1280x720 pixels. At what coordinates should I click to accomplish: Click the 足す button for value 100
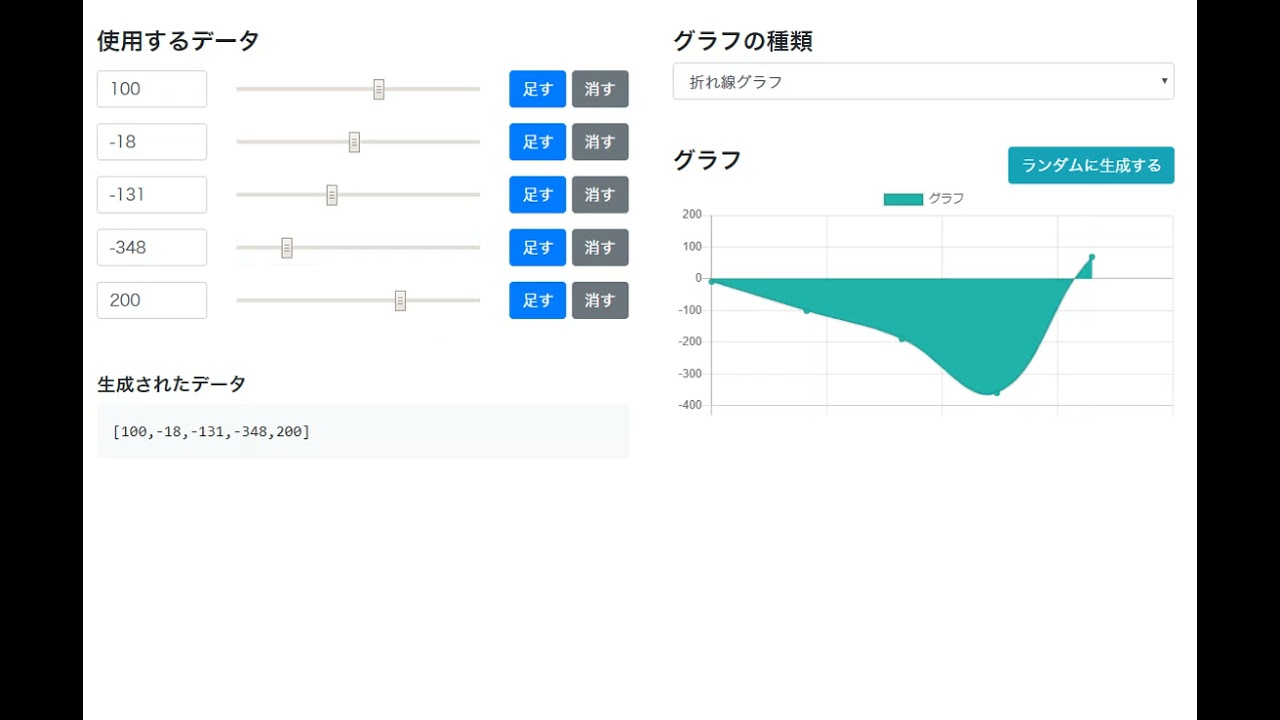pos(537,89)
